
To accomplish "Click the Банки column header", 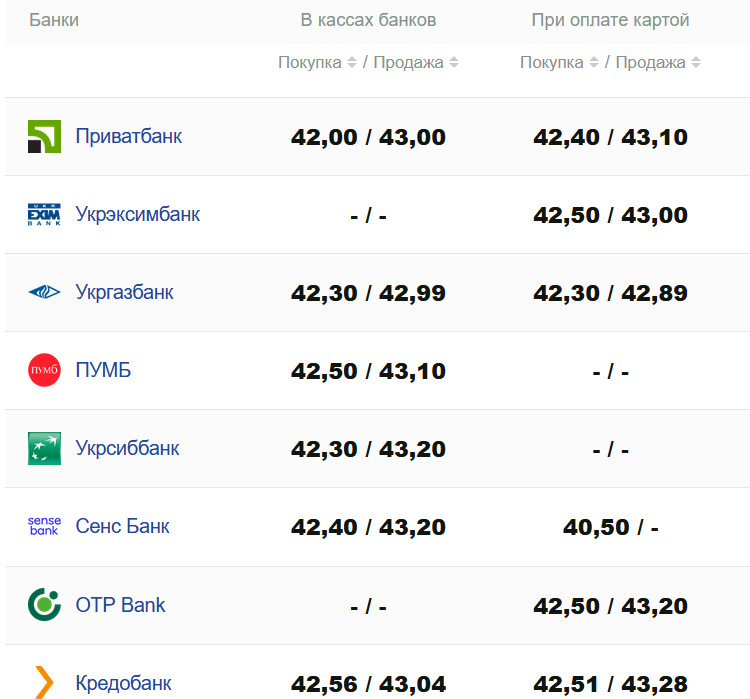I will pyautogui.click(x=54, y=20).
